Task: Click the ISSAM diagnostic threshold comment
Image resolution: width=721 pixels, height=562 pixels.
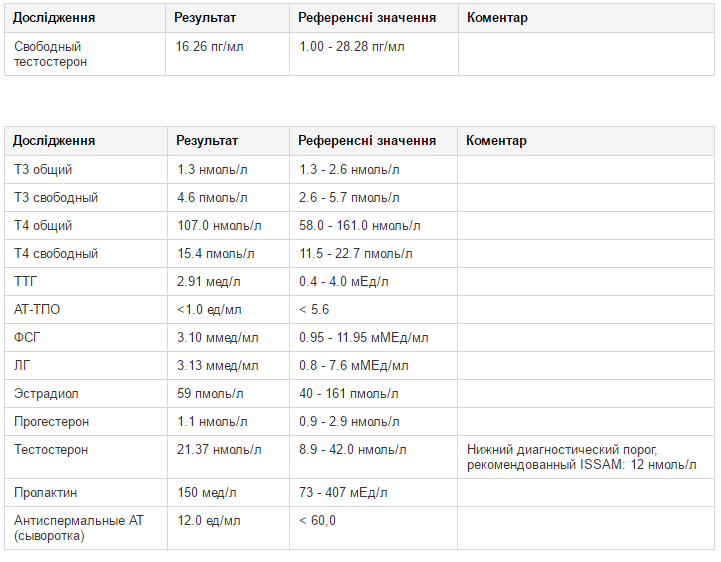Action: (581, 457)
